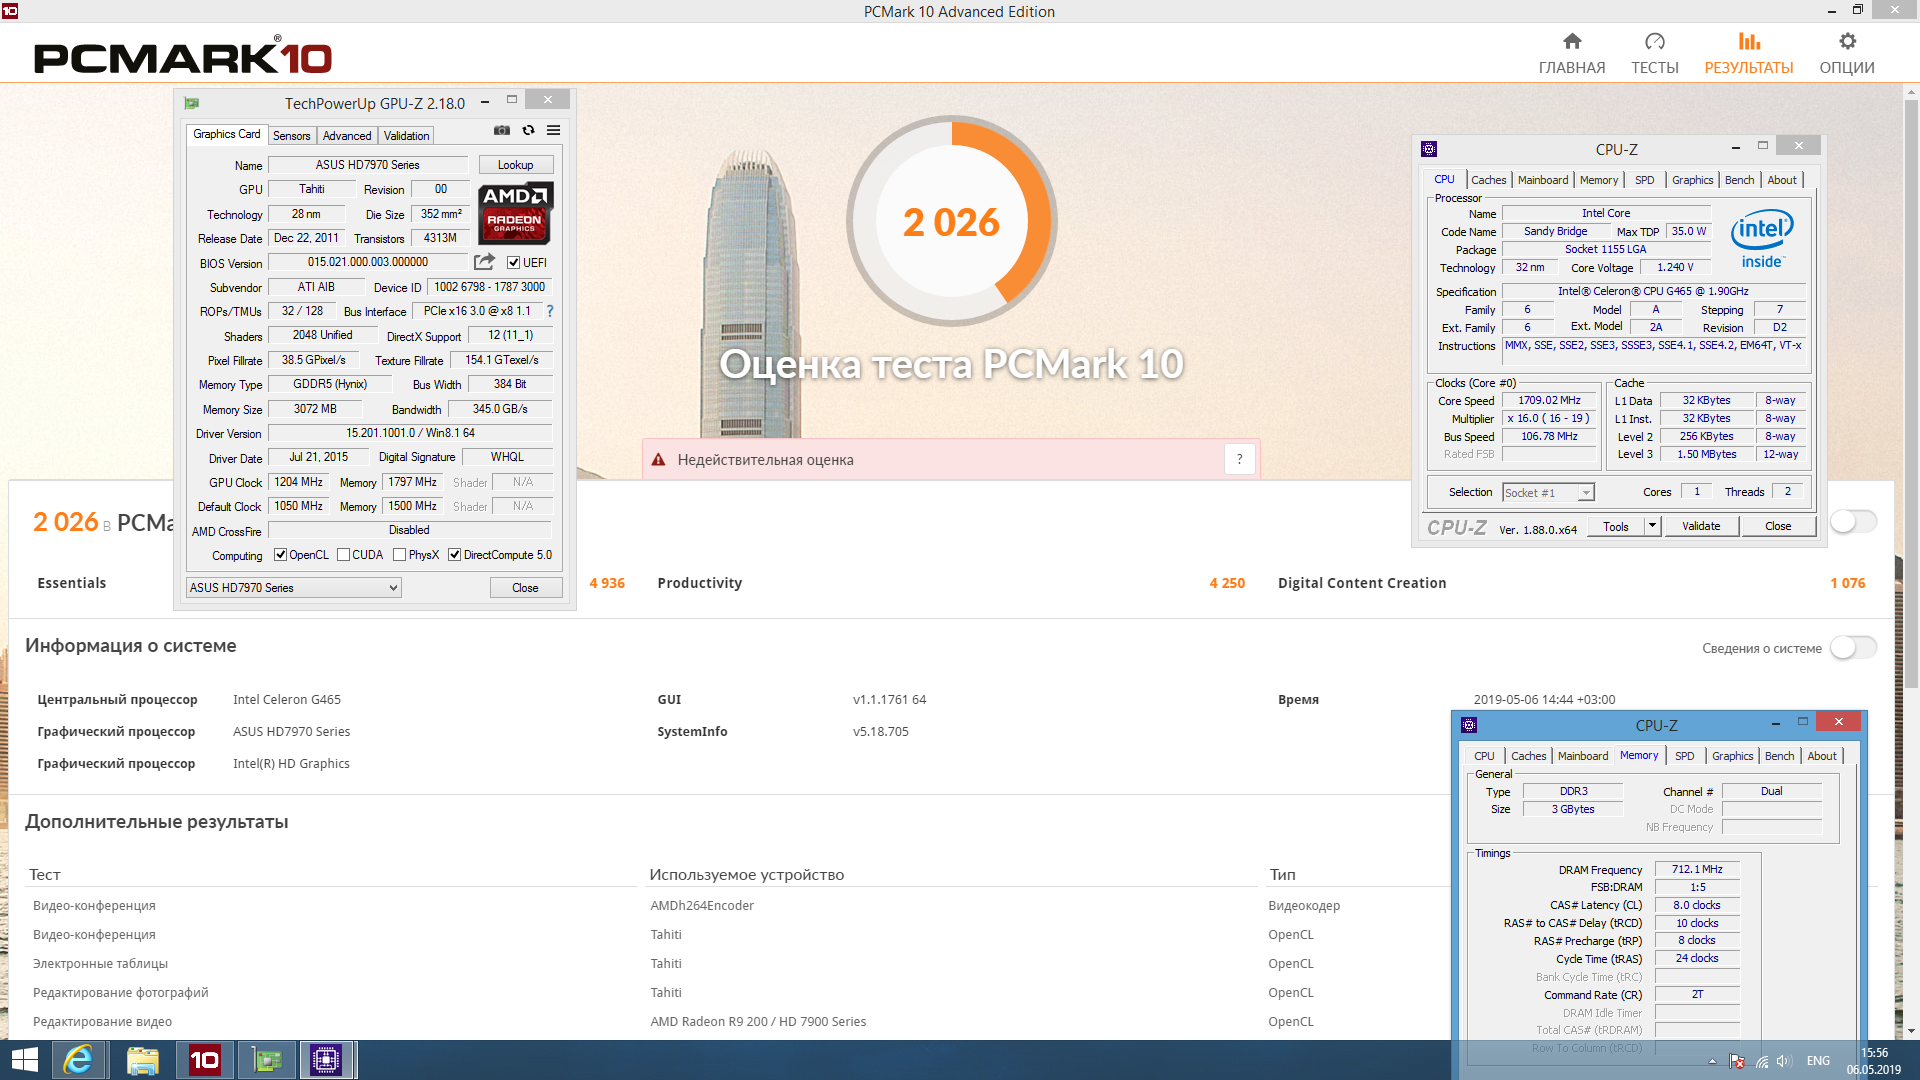Click Electronные таблицы row Электронные таблицы
This screenshot has width=1920, height=1080.
(101, 964)
